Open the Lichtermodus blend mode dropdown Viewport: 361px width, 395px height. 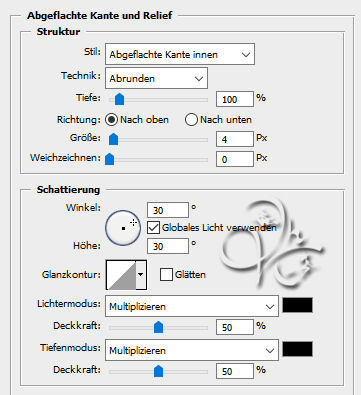point(192,306)
